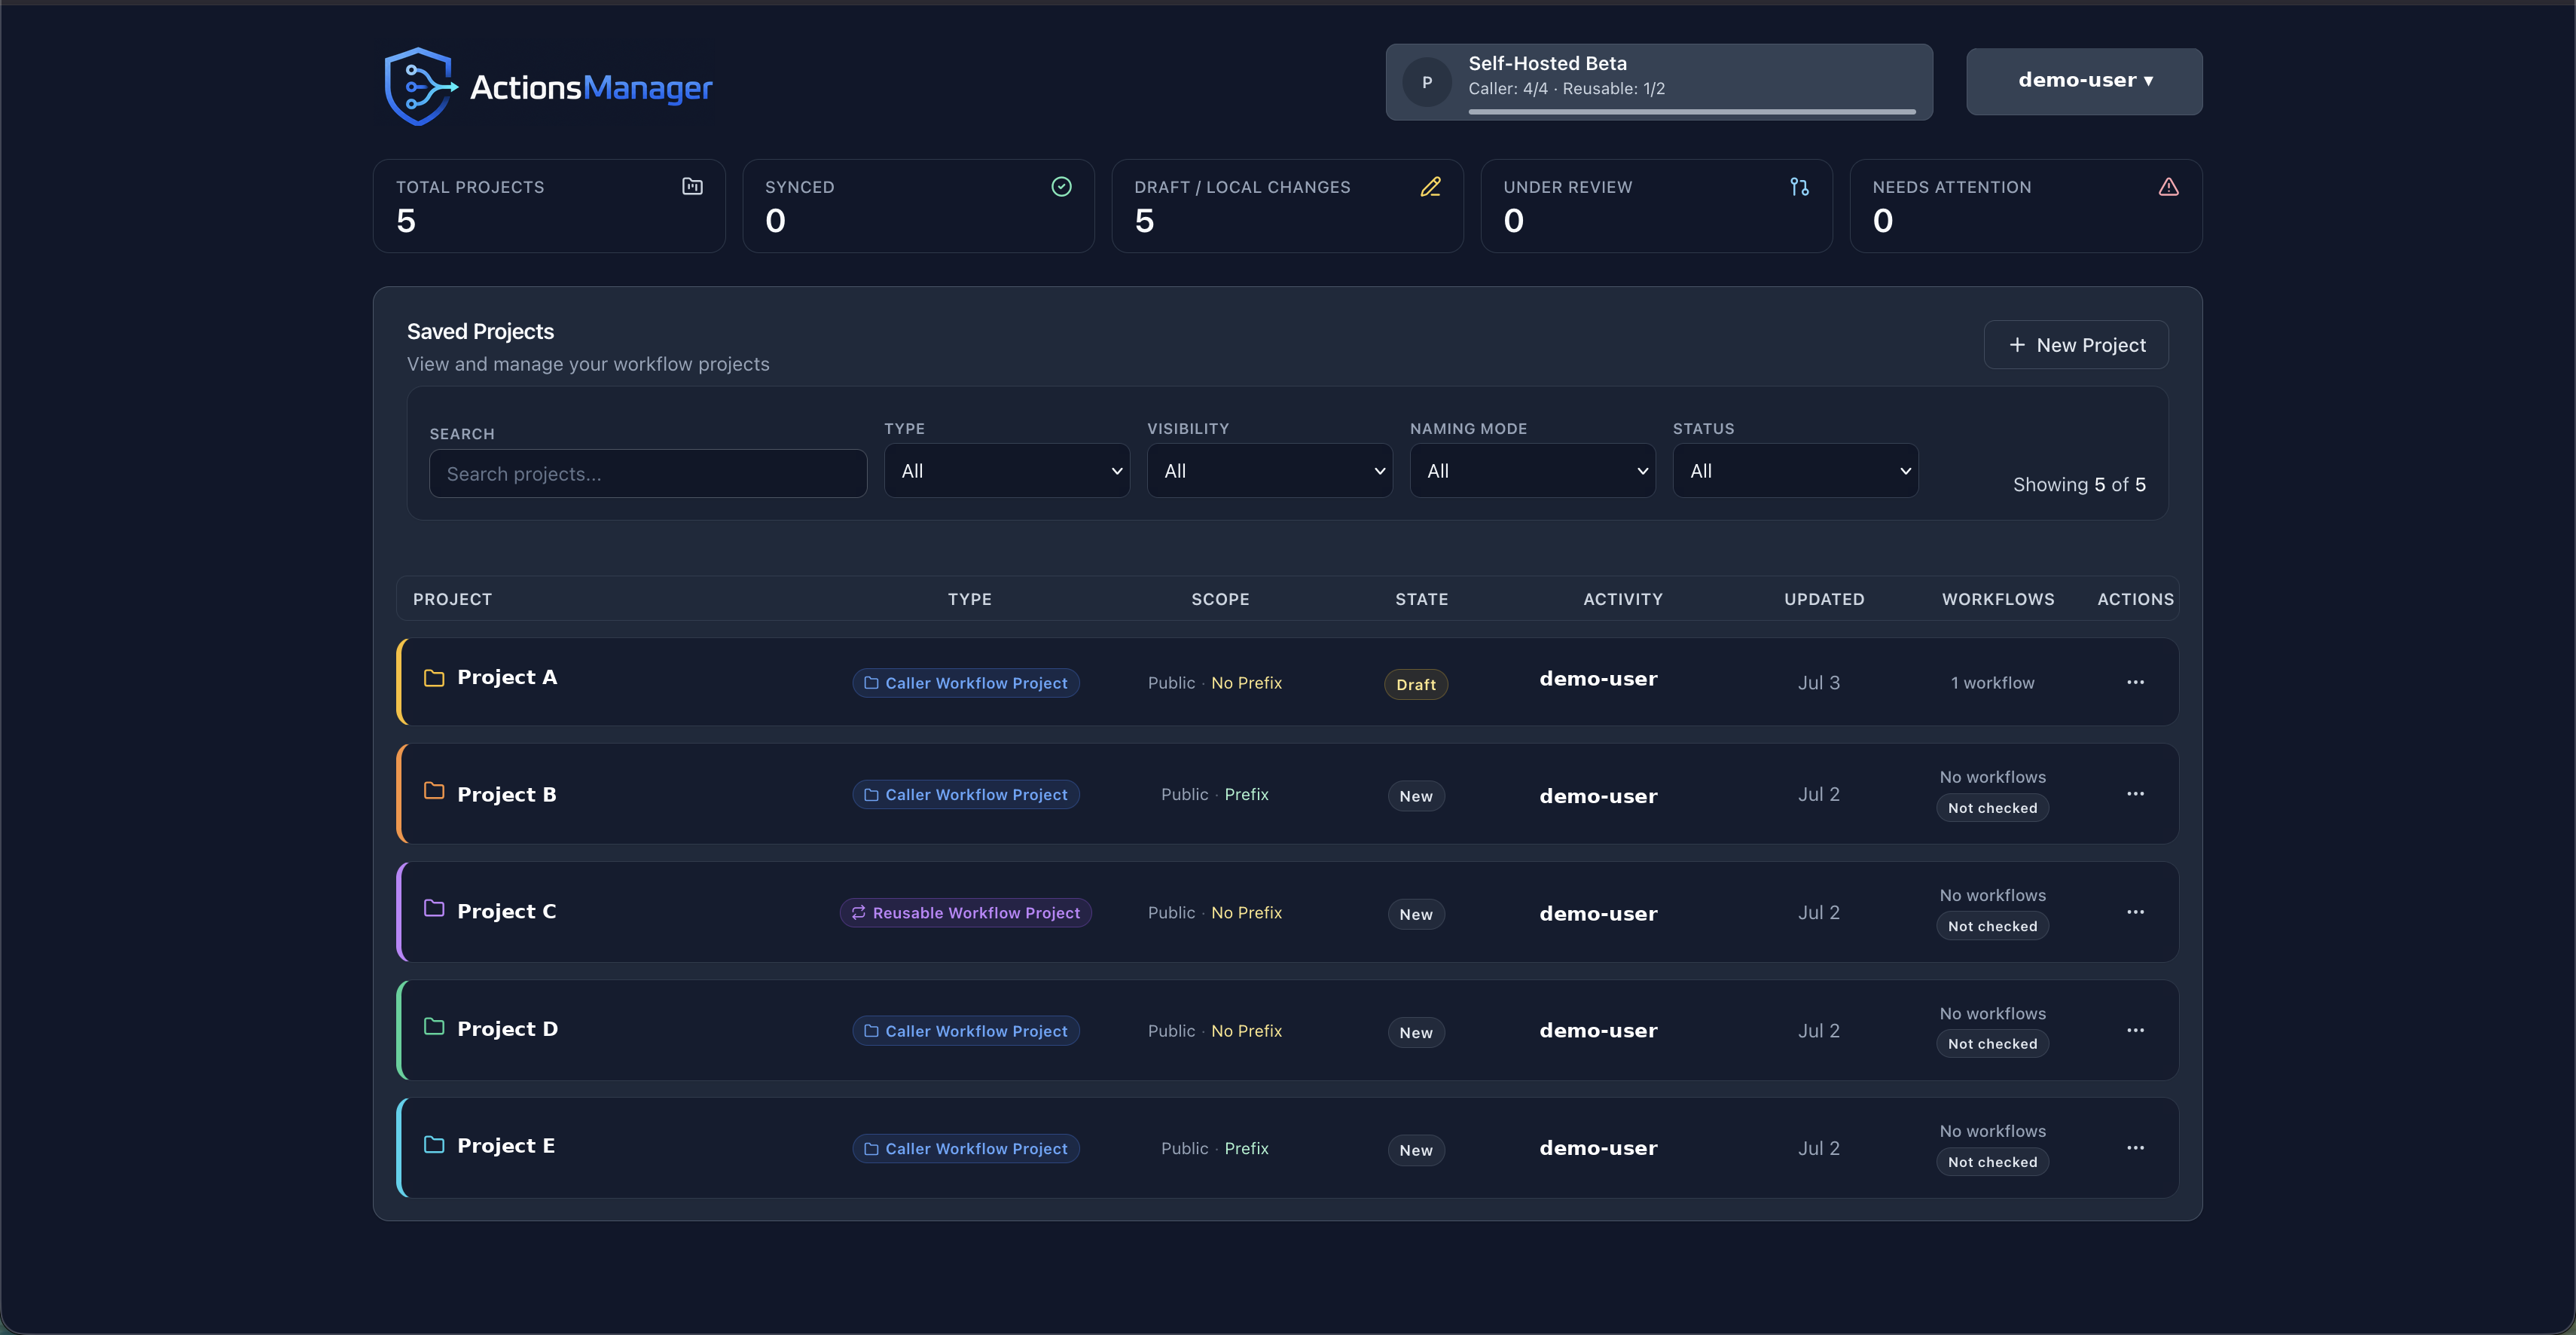Image resolution: width=2576 pixels, height=1335 pixels.
Task: Open the actions menu for Project D
Action: click(2135, 1030)
